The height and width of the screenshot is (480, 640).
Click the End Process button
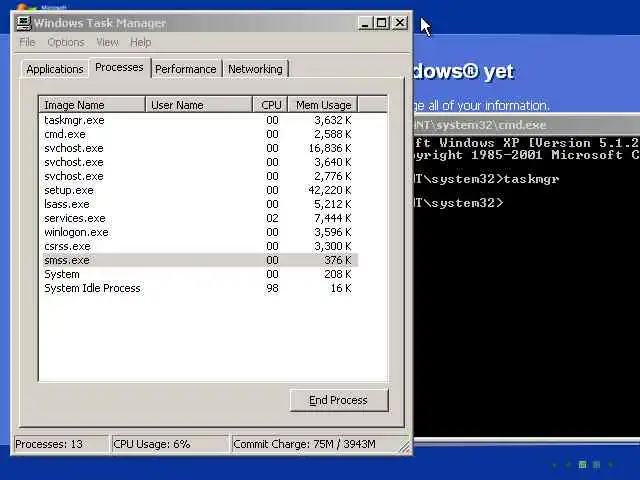pos(339,400)
